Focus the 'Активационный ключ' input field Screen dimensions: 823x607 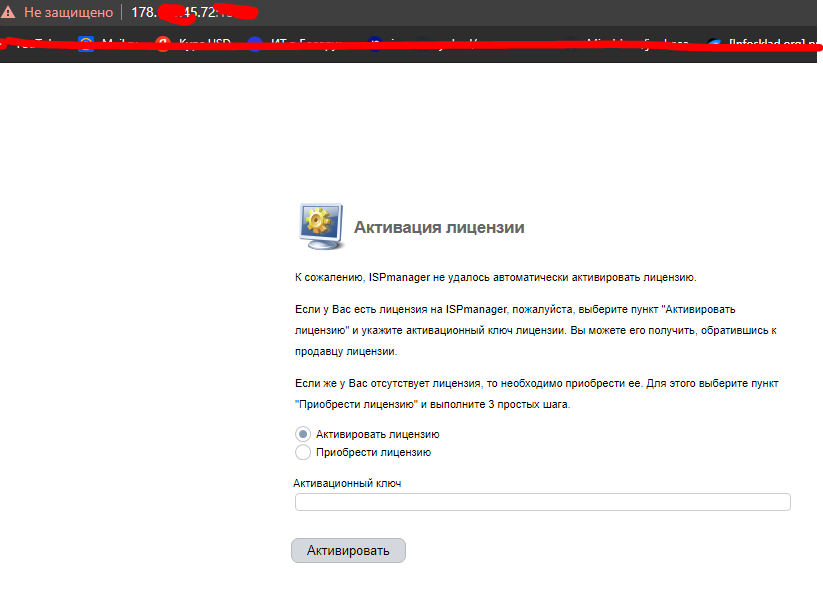(543, 502)
